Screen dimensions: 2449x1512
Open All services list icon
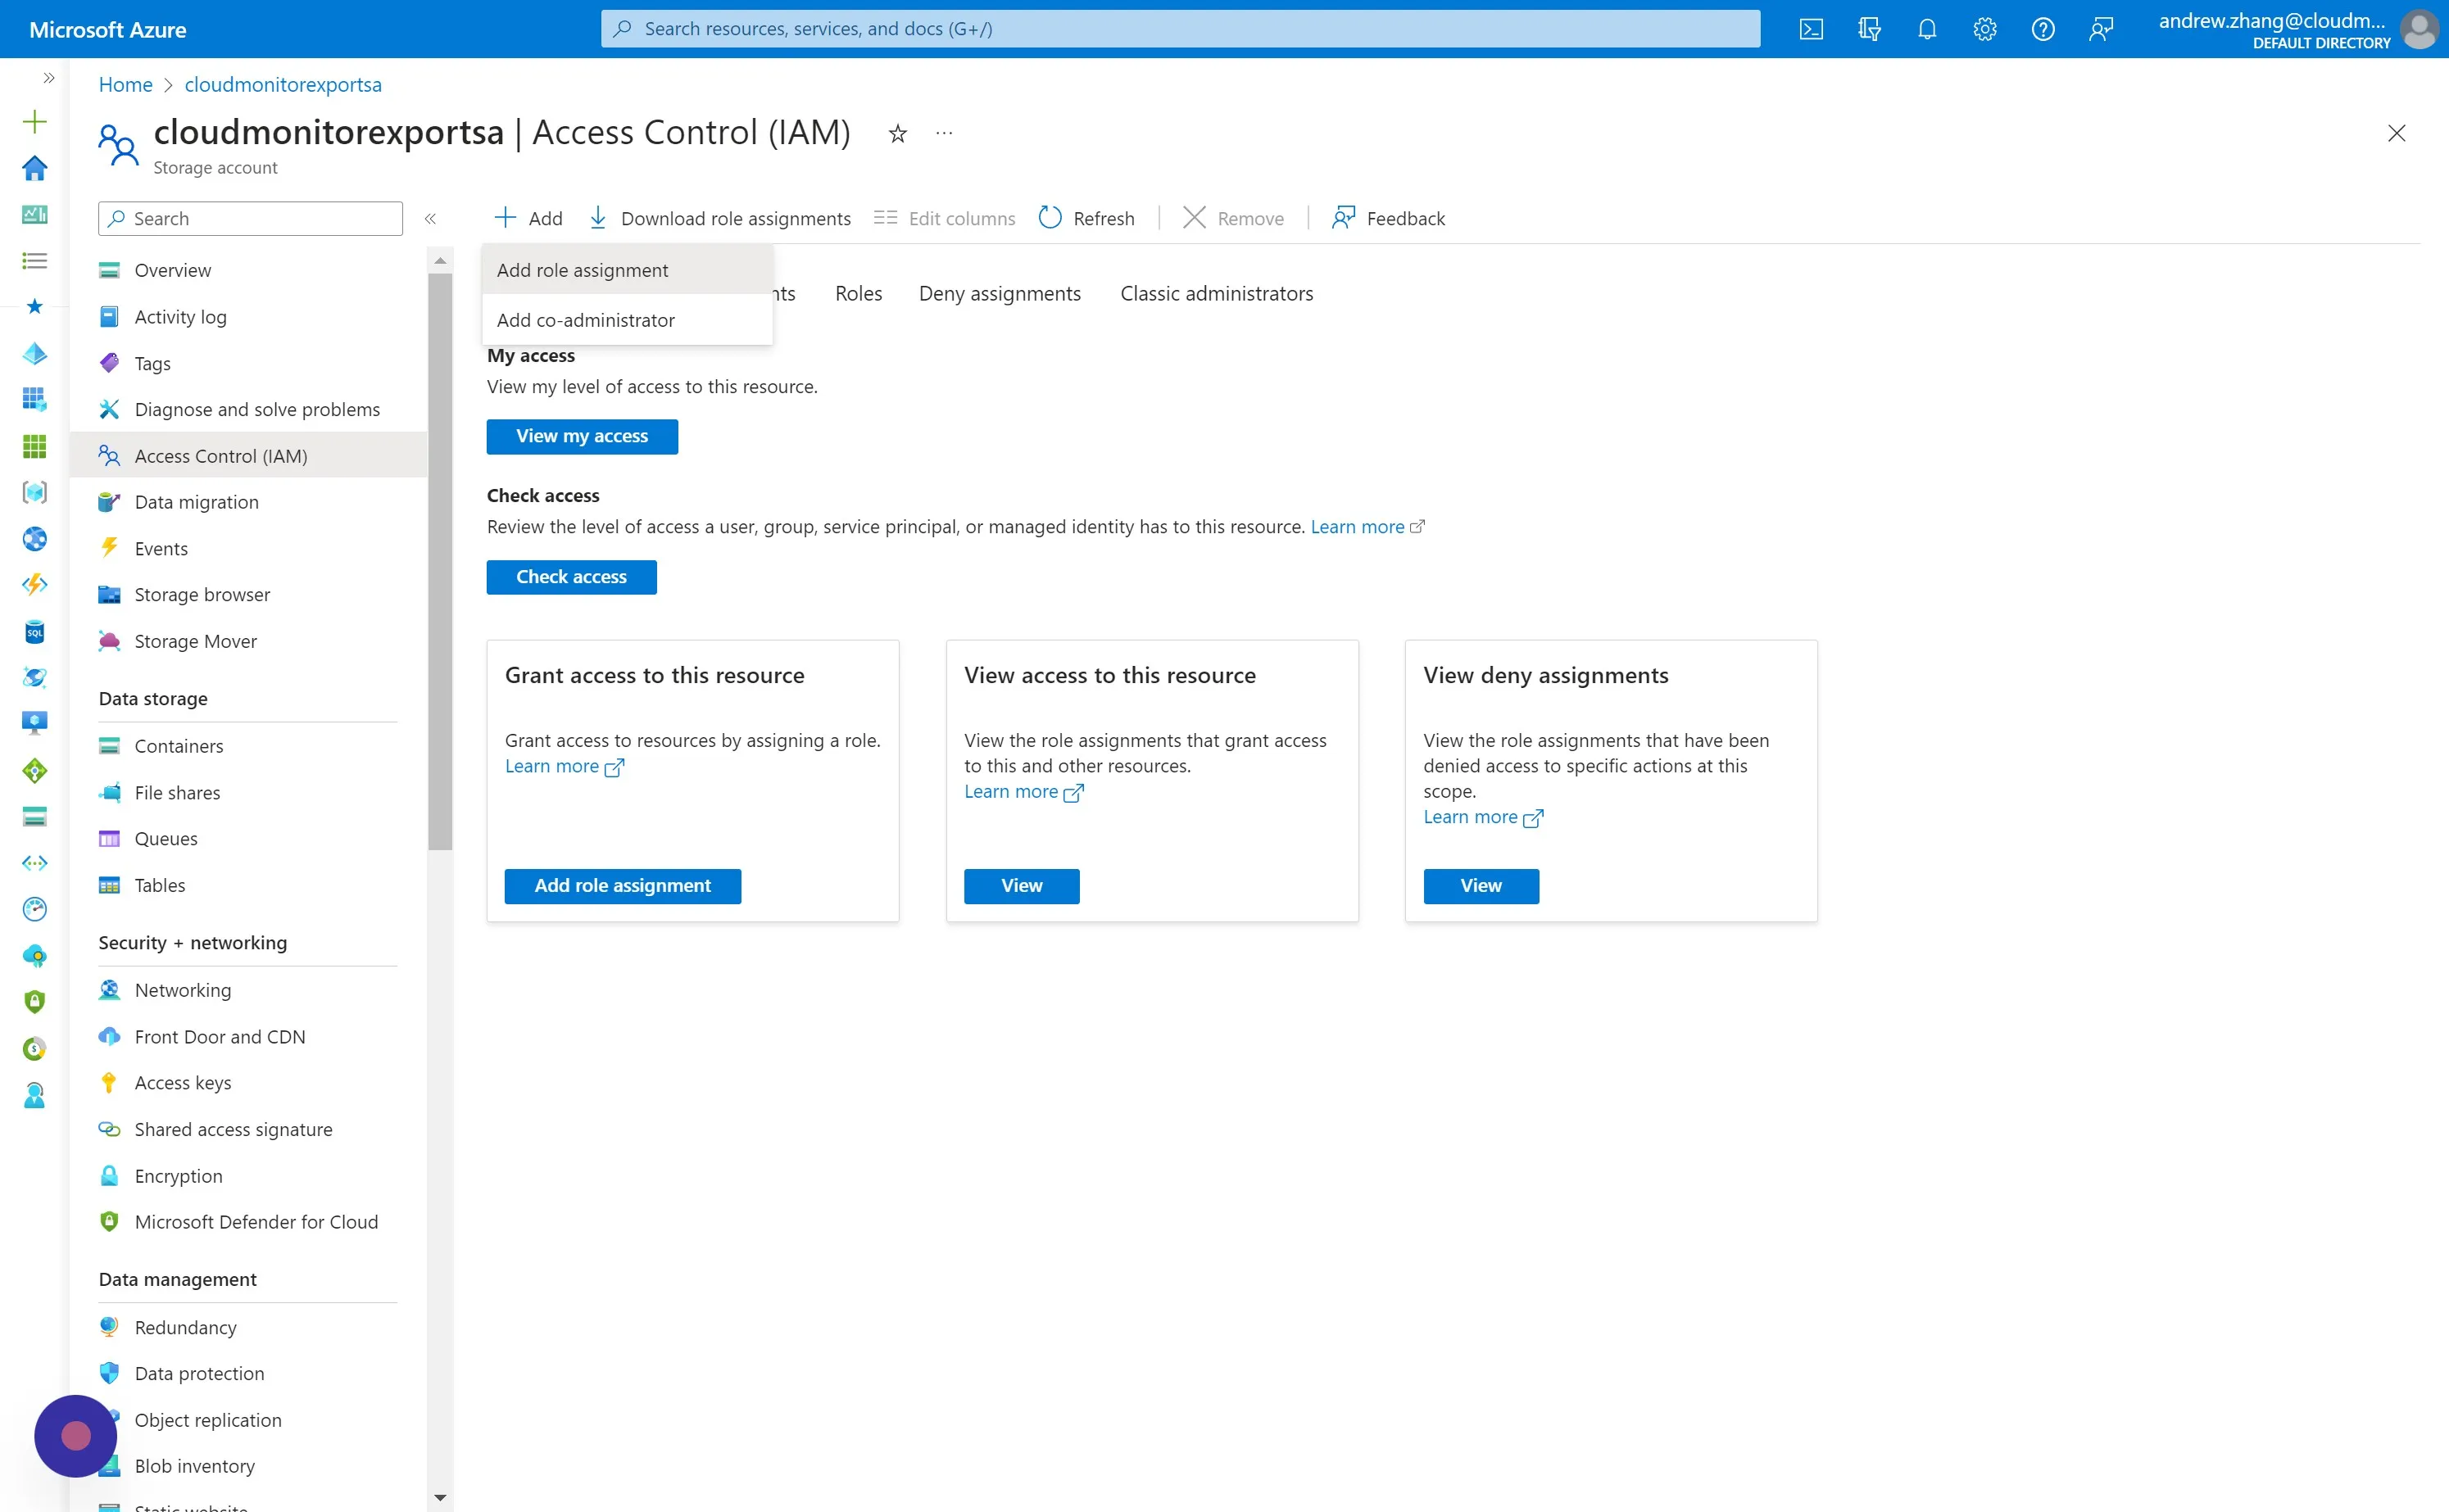click(x=34, y=261)
